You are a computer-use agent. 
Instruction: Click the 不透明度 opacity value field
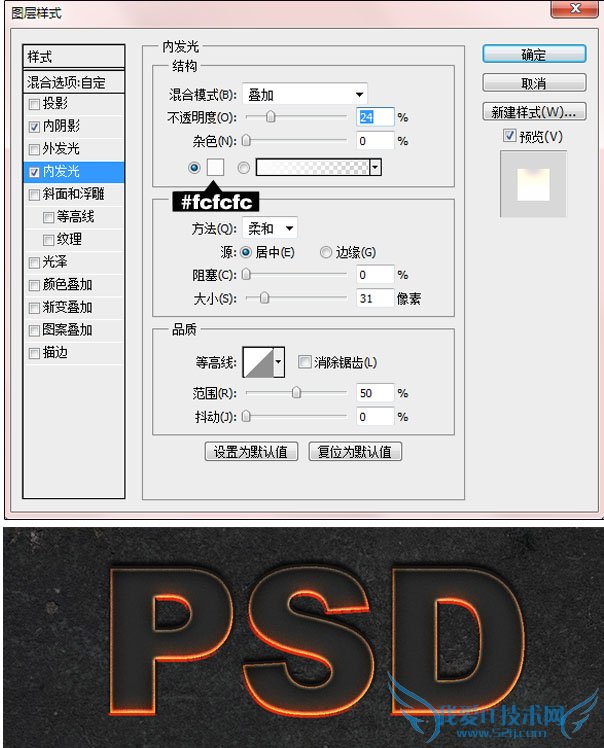tap(375, 117)
